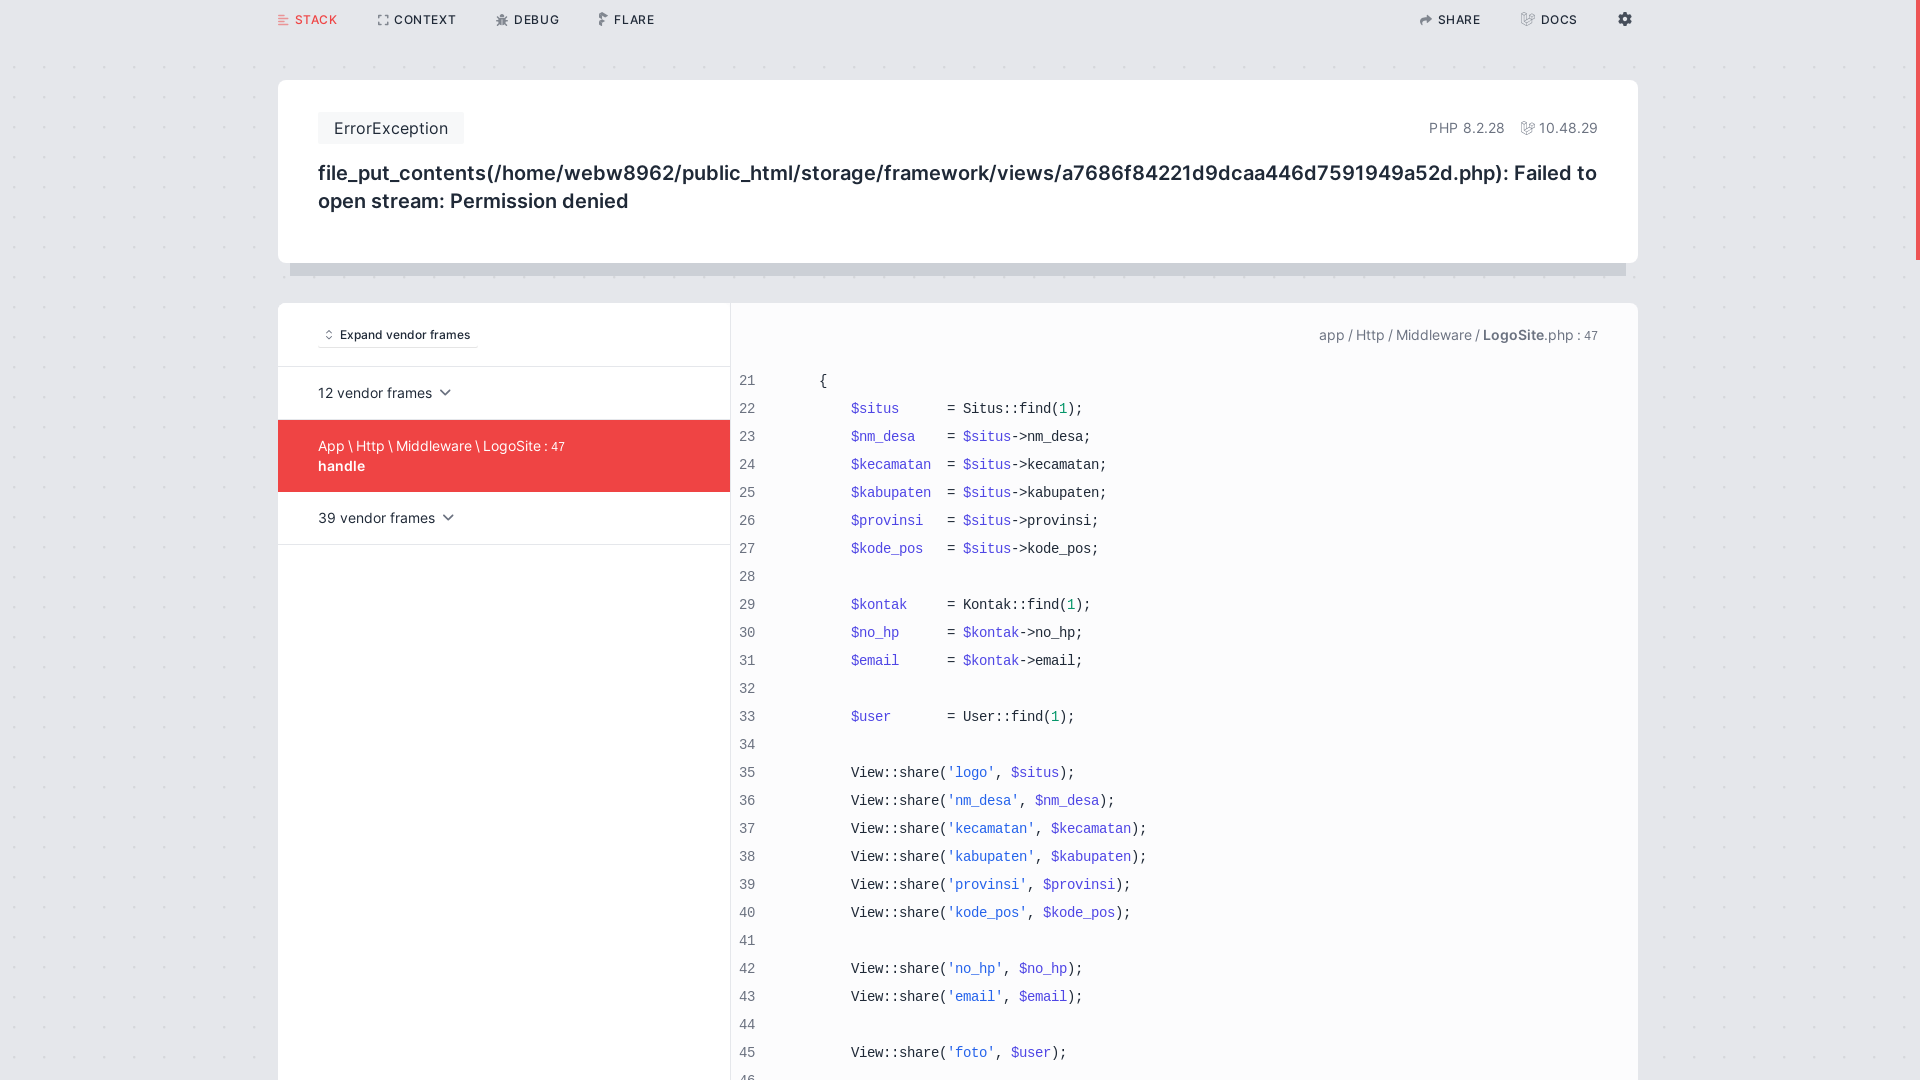Viewport: 1920px width, 1080px height.
Task: Open settings via the gear icon
Action: pyautogui.click(x=1625, y=19)
